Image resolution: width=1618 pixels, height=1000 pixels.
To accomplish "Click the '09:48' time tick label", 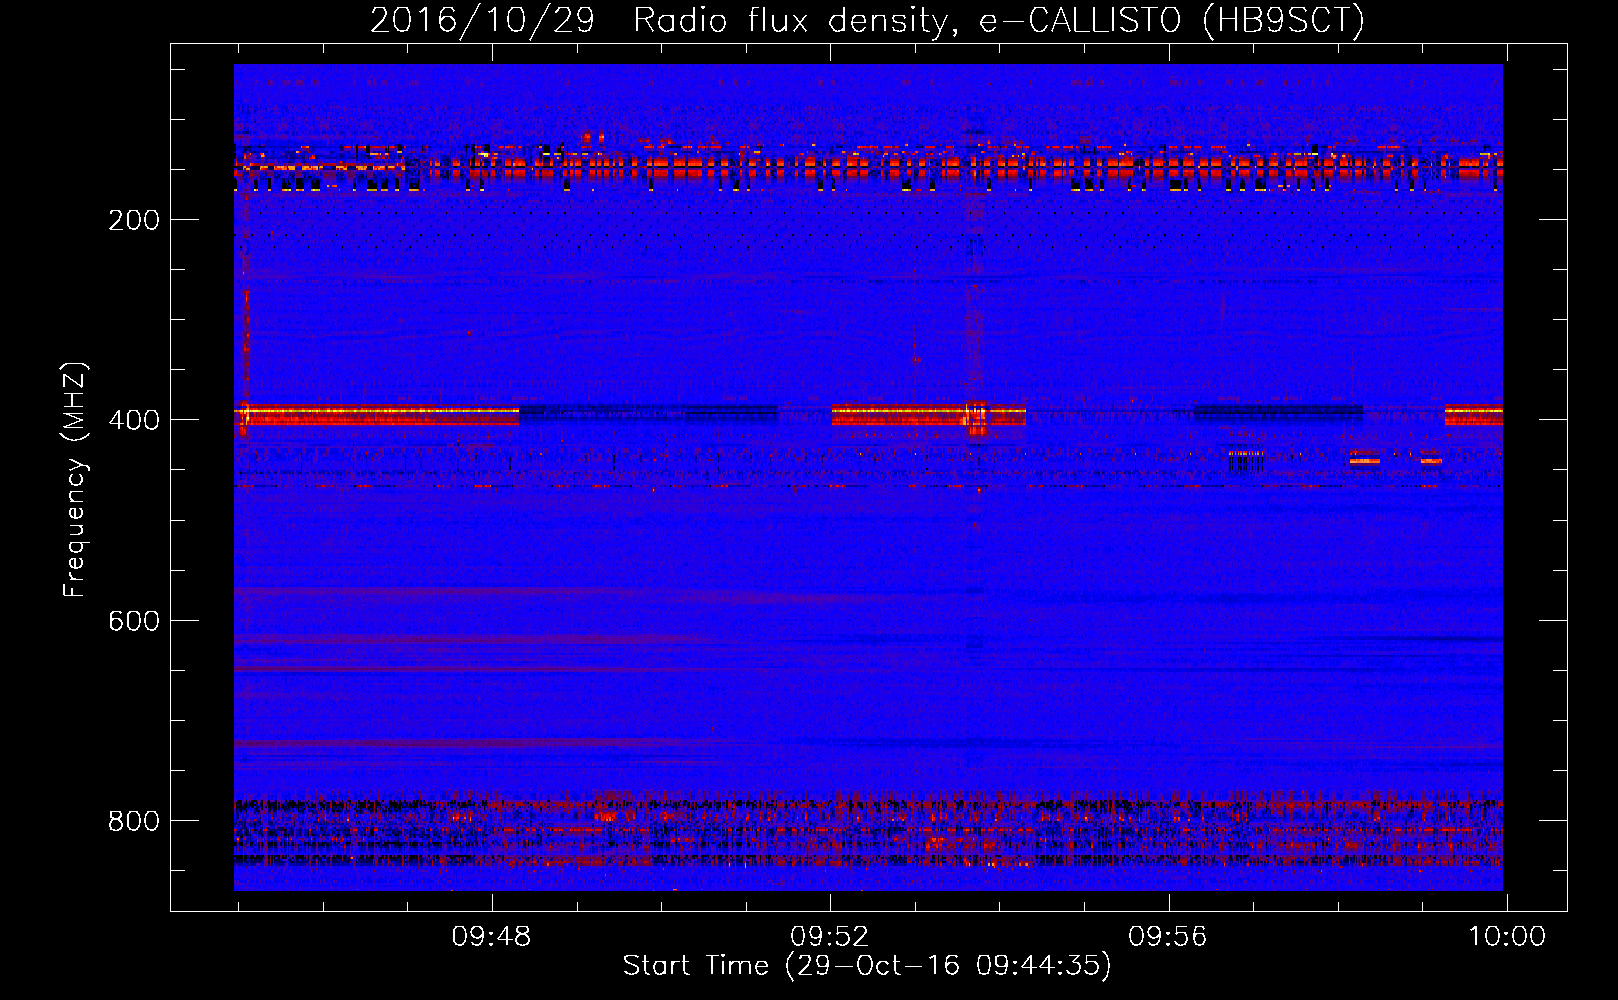I will (x=491, y=937).
